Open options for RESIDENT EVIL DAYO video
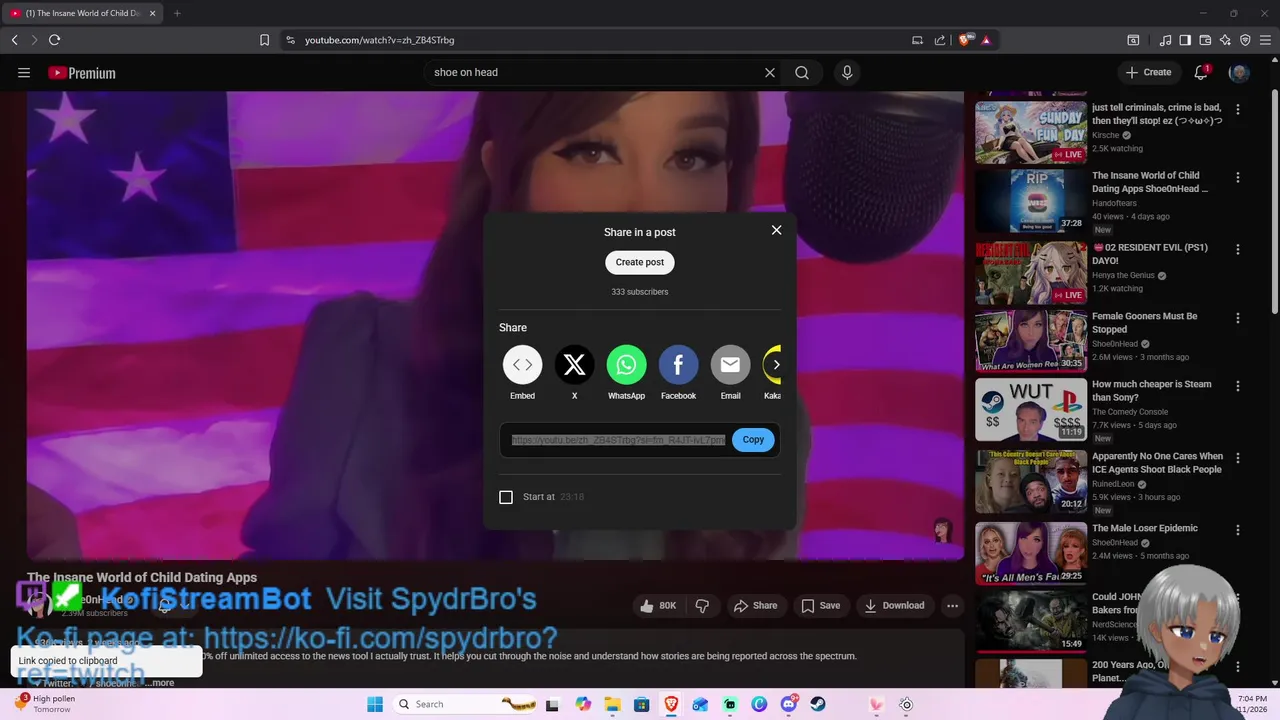The height and width of the screenshot is (720, 1280). tap(1238, 249)
